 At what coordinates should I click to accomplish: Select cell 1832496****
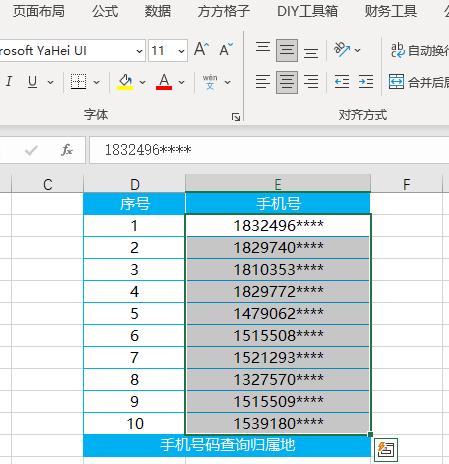pyautogui.click(x=278, y=226)
